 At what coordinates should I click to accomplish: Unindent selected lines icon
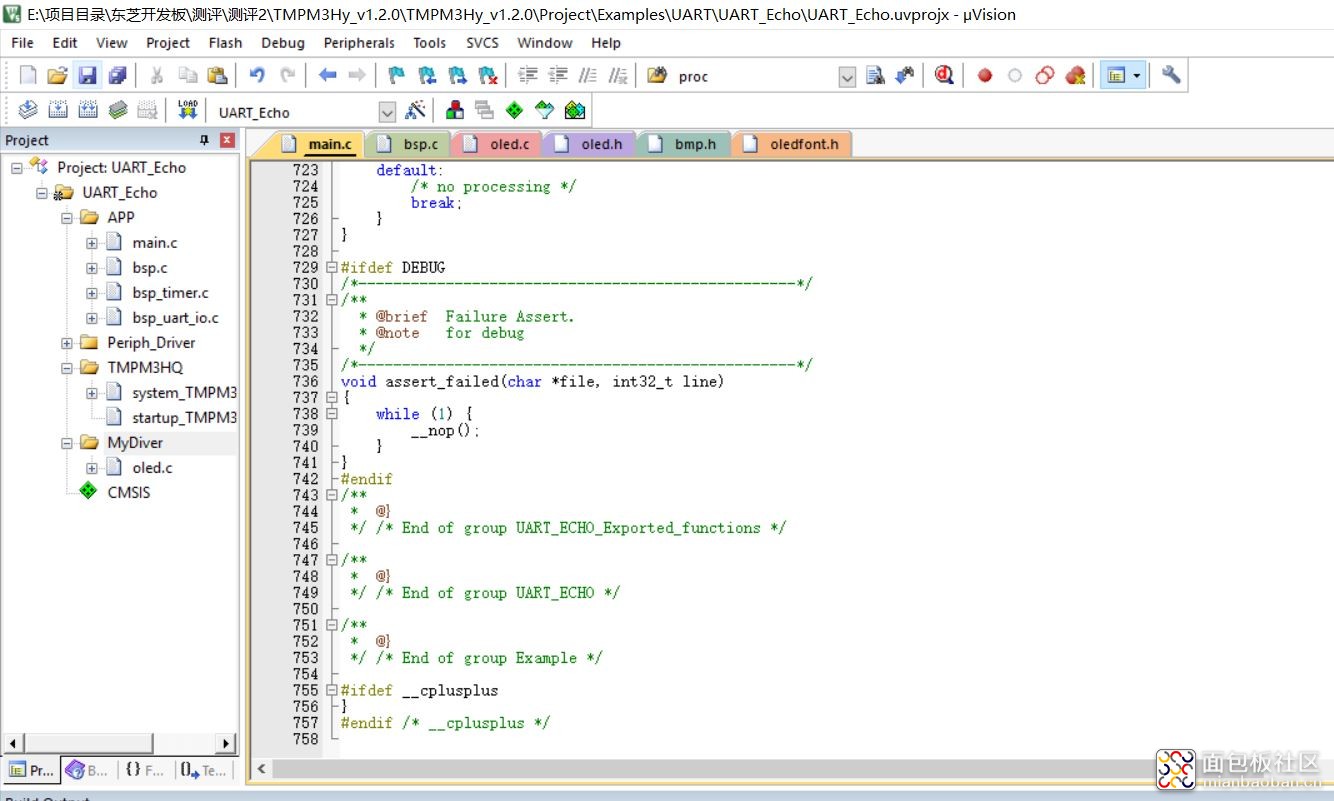pos(558,76)
